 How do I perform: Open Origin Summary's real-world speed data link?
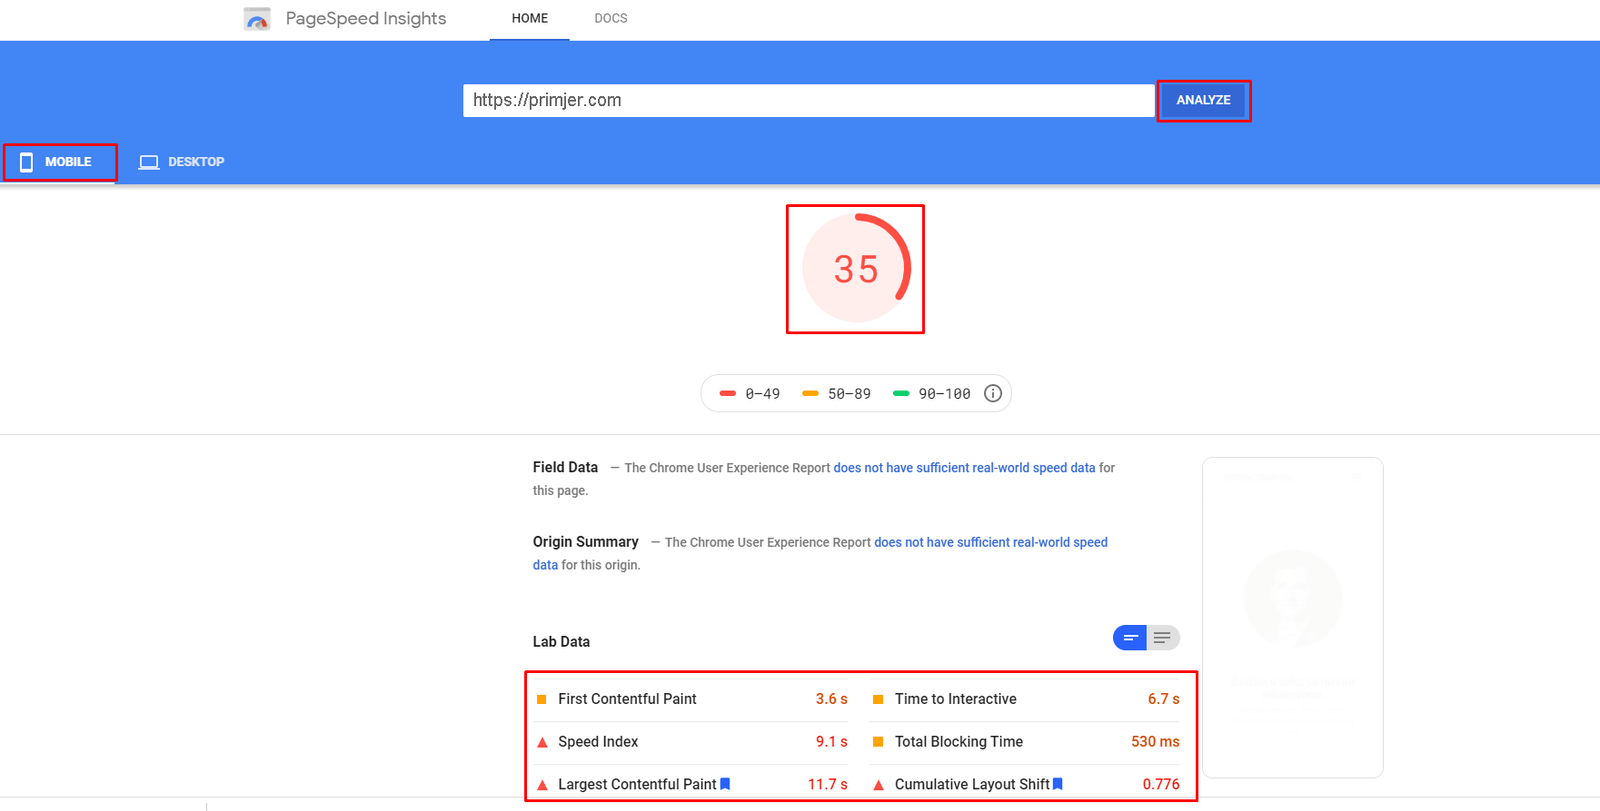(x=991, y=542)
